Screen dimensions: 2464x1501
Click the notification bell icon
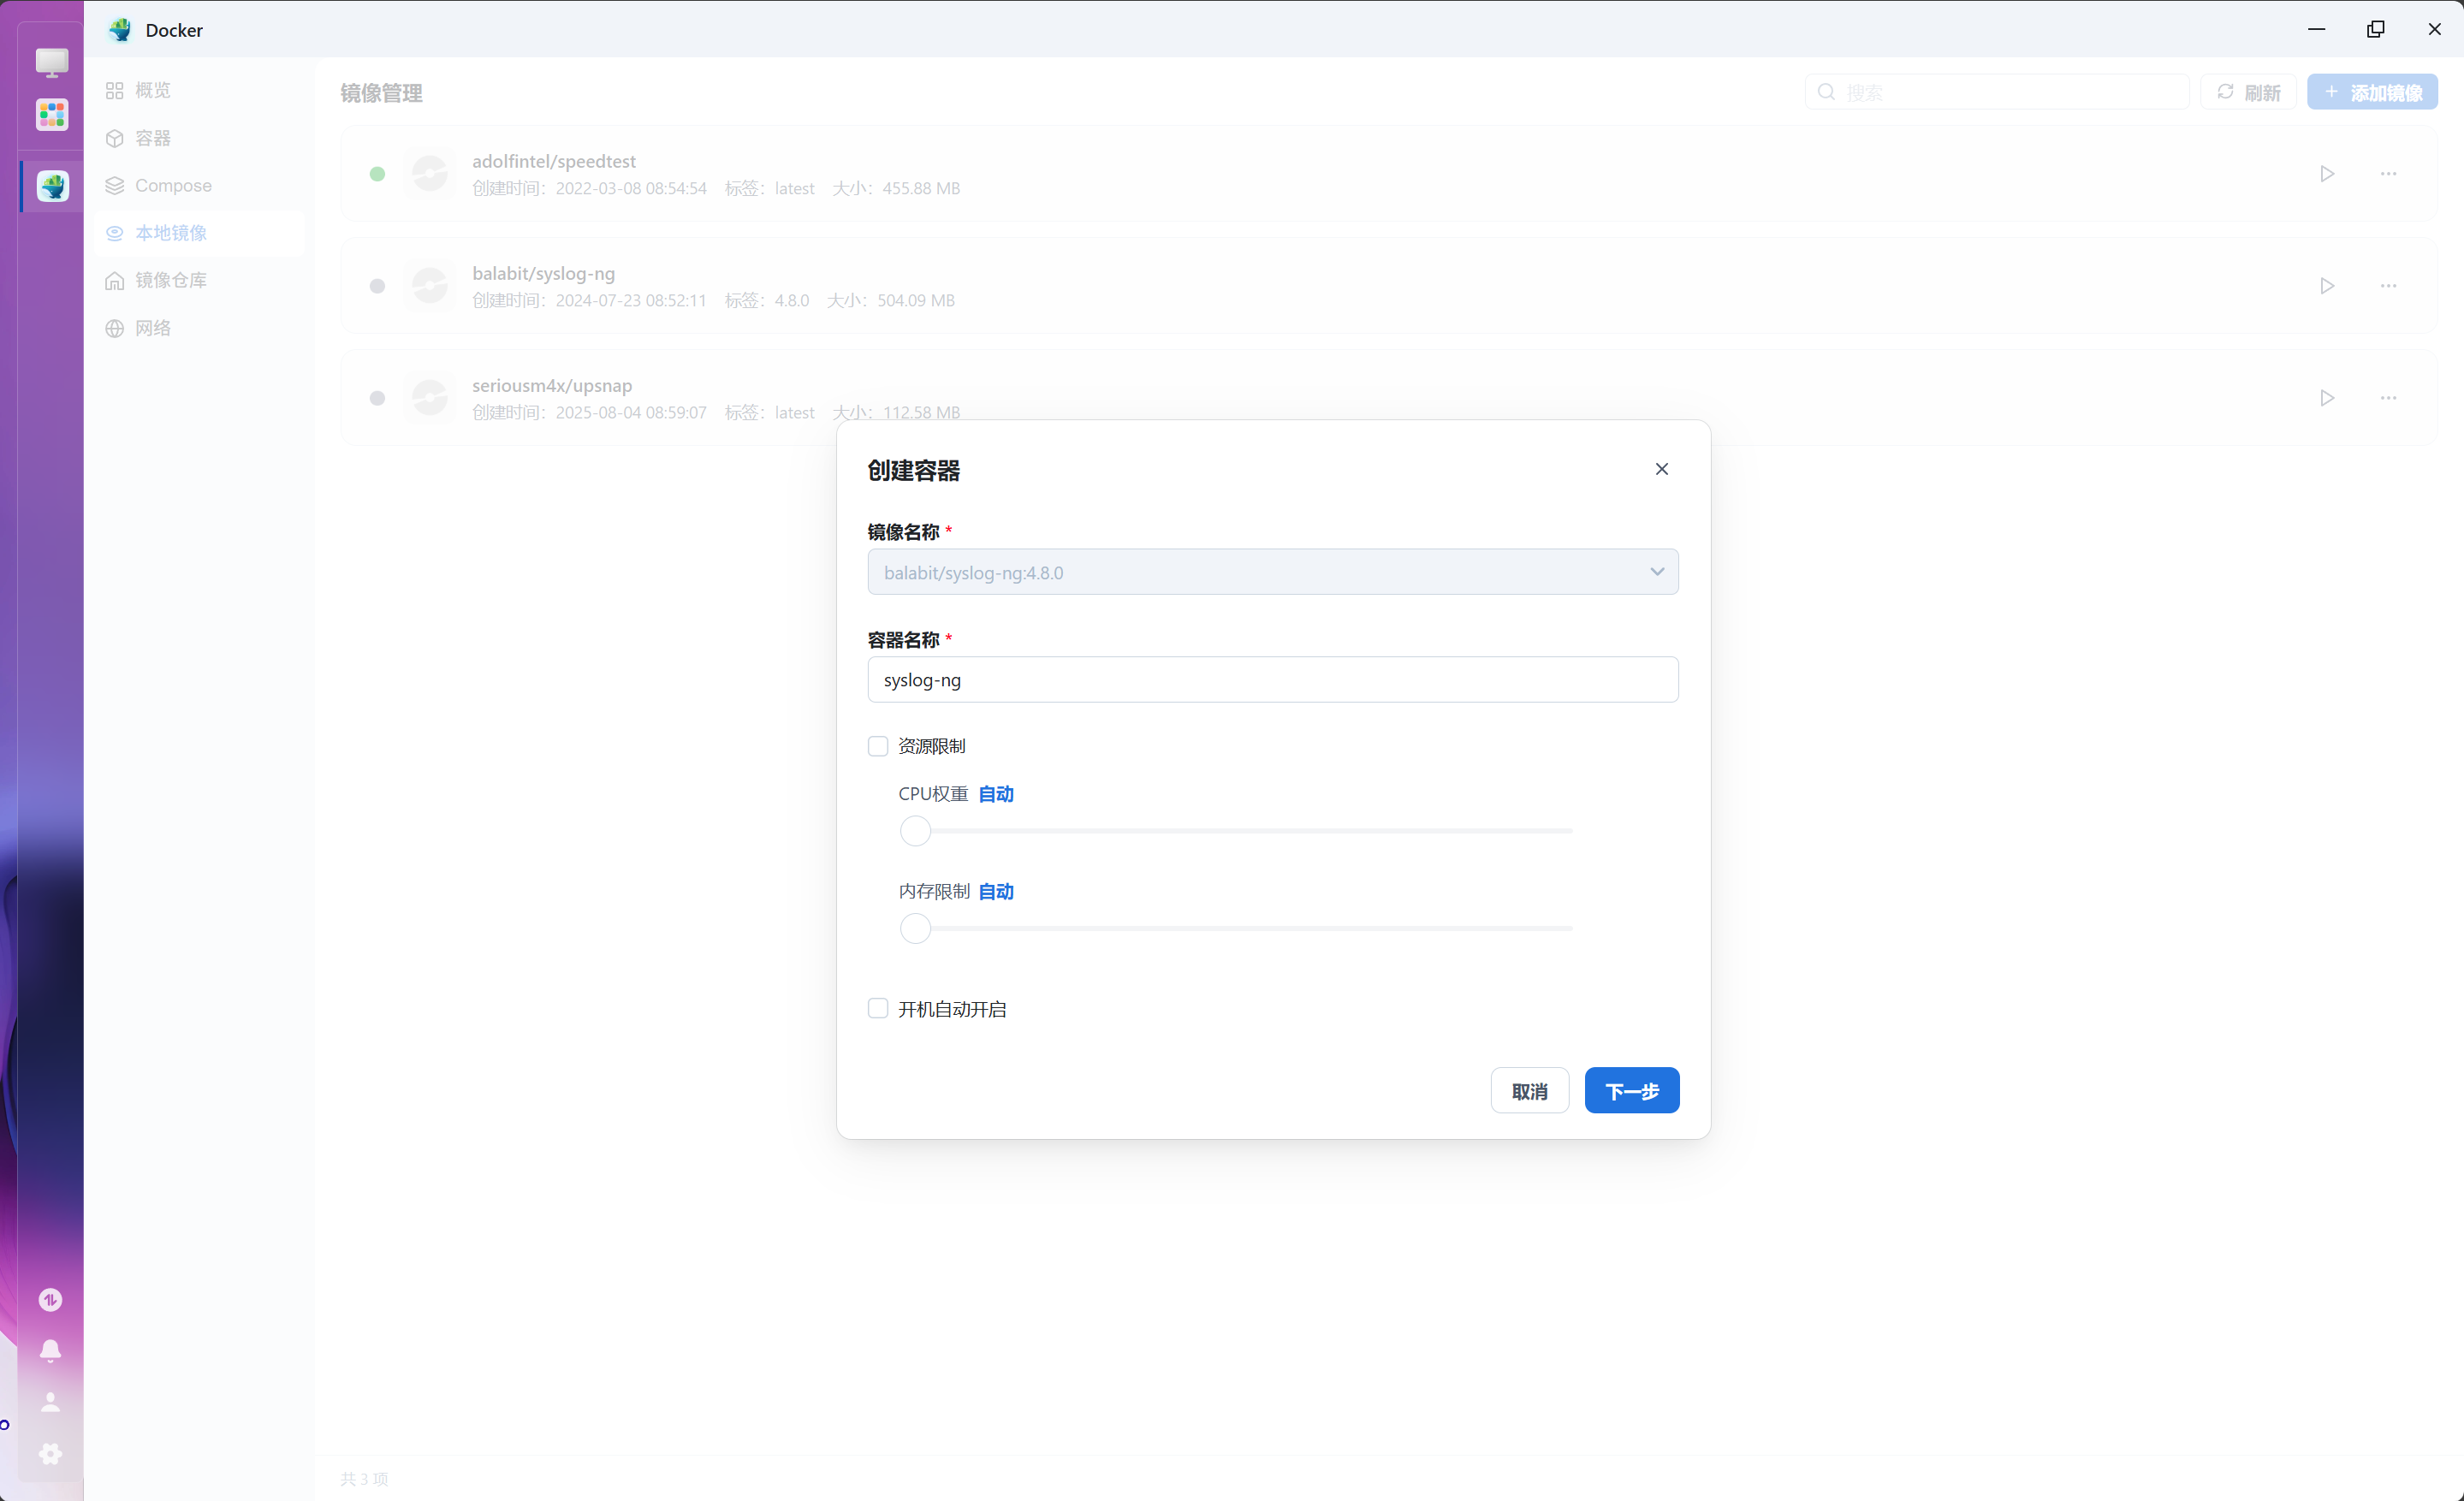coord(50,1351)
